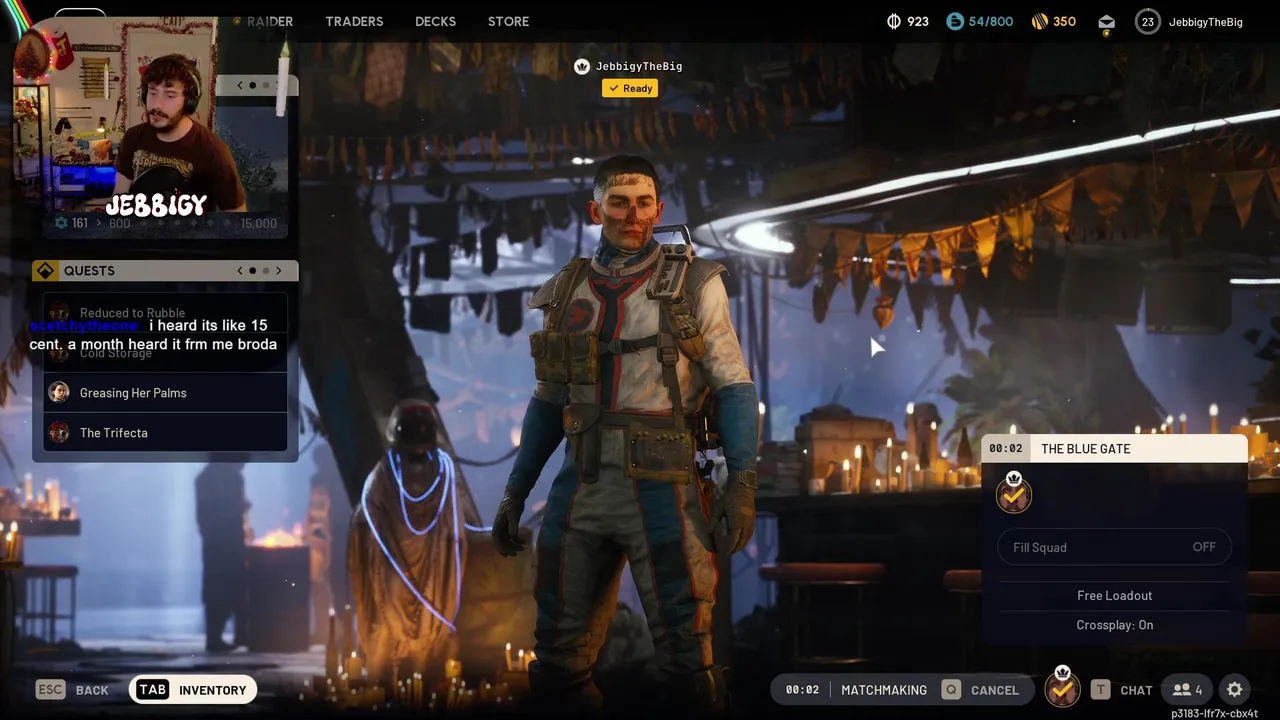Open the Greasing Her Palms quest
Viewport: 1280px width, 720px height.
click(x=165, y=393)
